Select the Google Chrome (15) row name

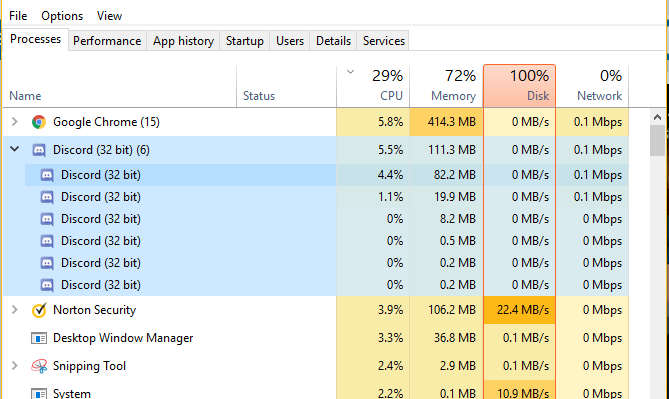click(x=106, y=122)
